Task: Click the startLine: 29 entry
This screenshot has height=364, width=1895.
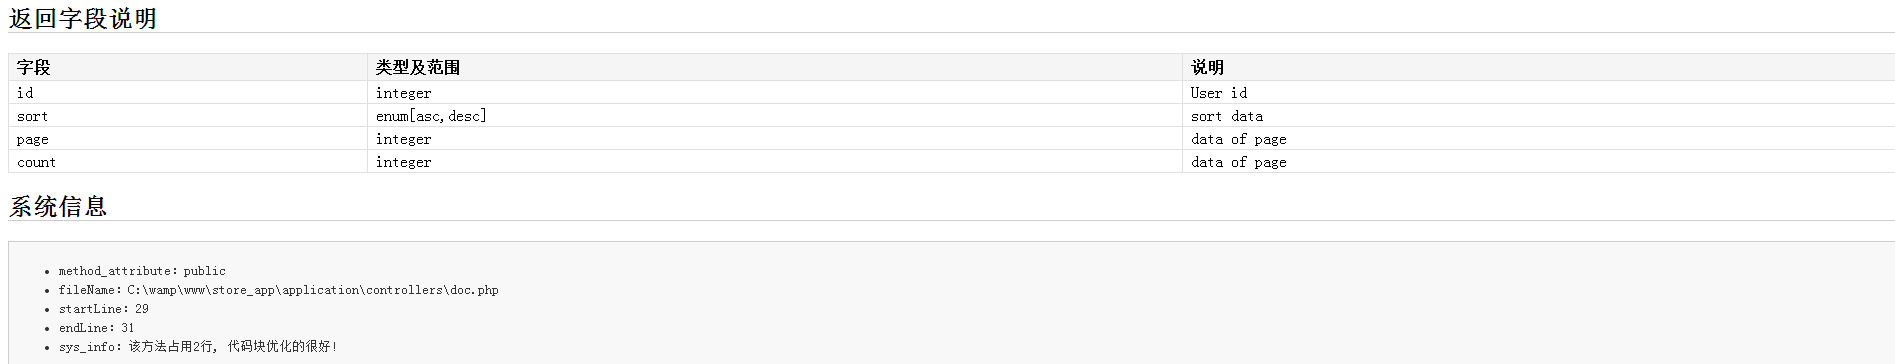Action: point(104,309)
